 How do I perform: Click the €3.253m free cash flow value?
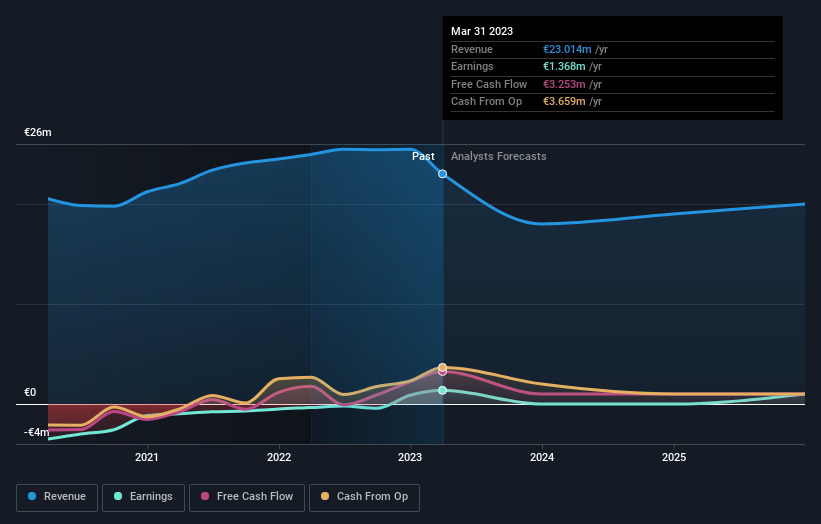(x=564, y=84)
